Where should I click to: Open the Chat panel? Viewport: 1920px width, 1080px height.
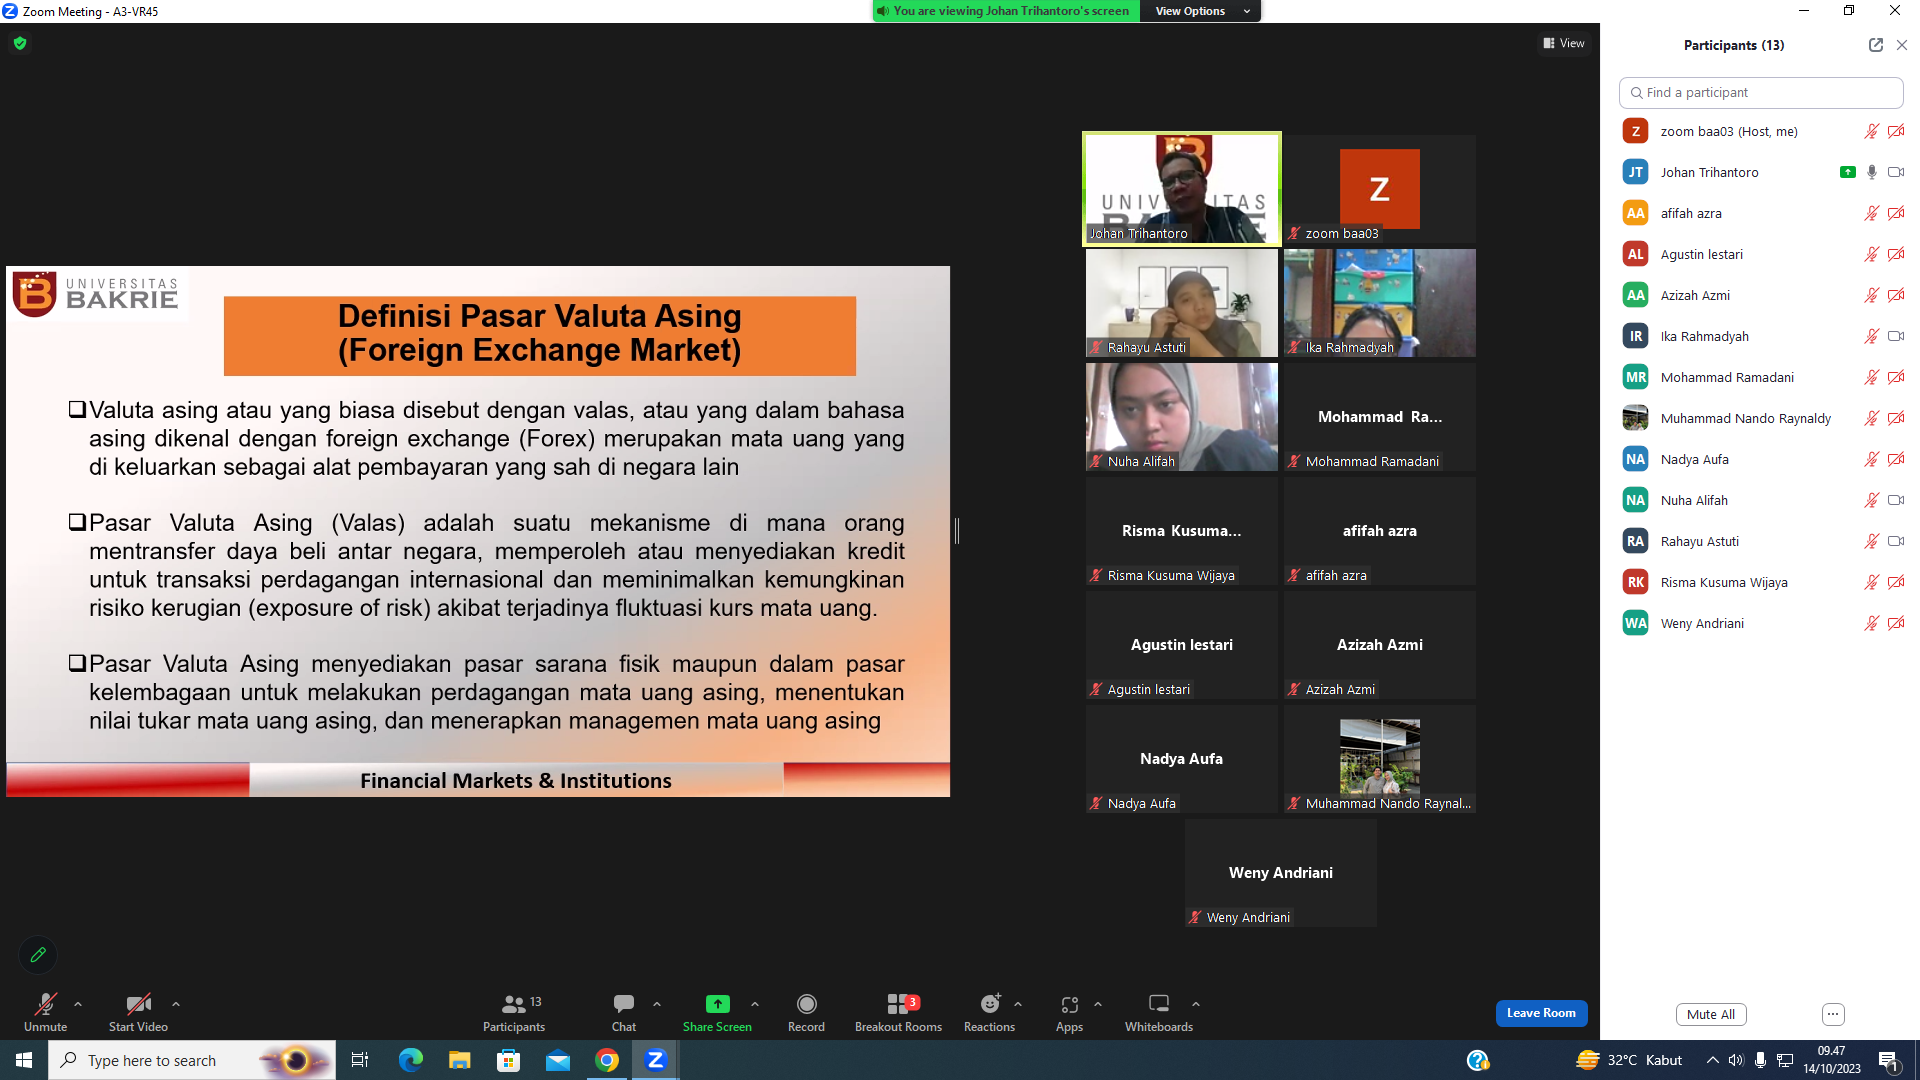click(x=624, y=1012)
